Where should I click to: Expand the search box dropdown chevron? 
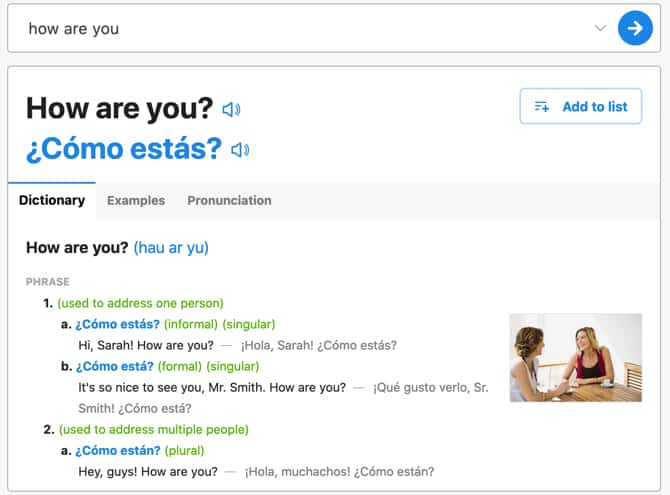pyautogui.click(x=600, y=28)
